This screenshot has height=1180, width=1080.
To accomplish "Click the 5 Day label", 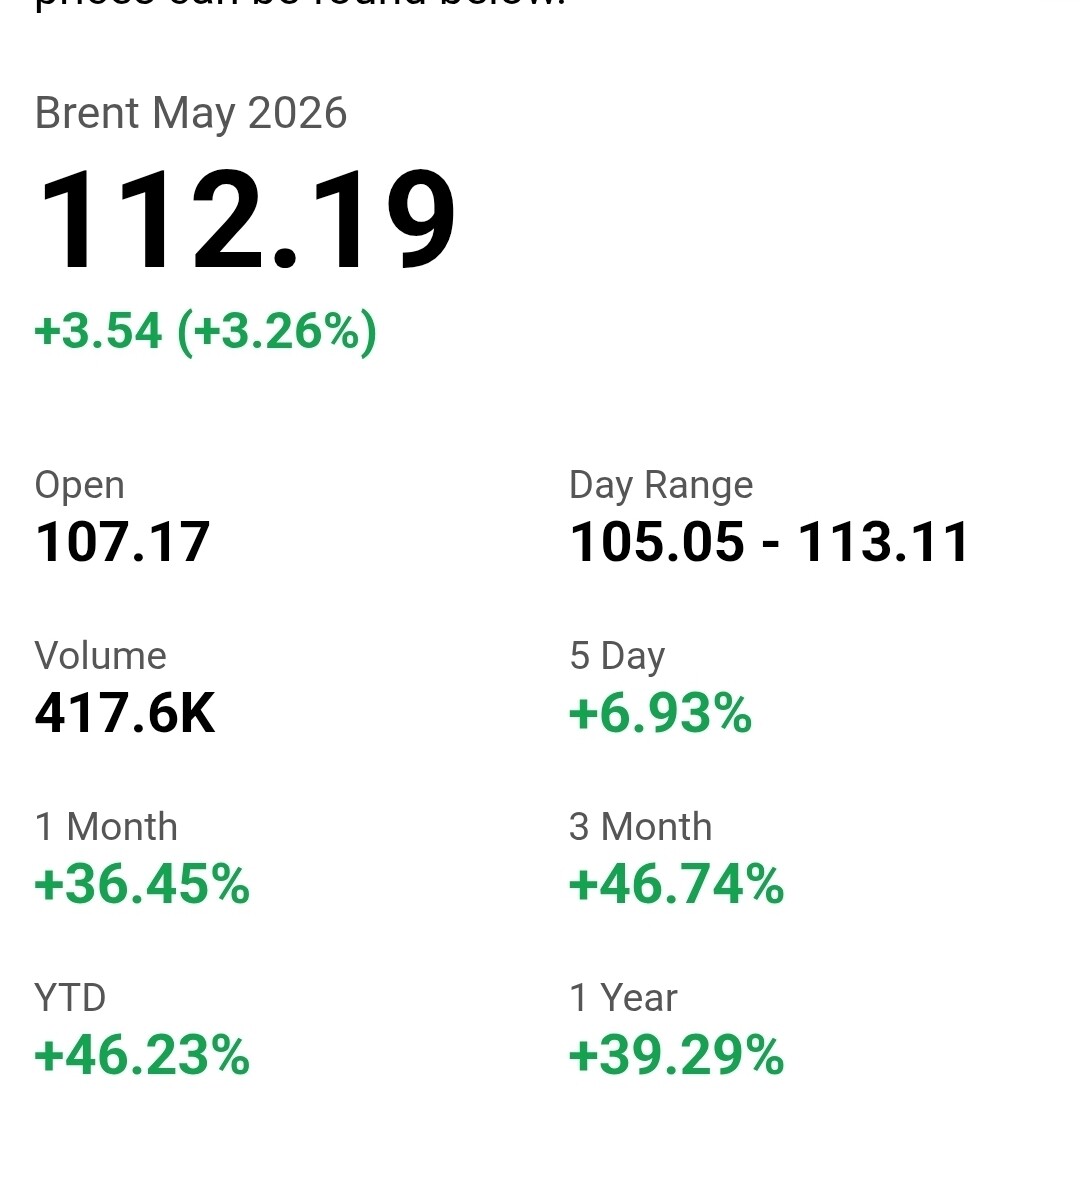I will [617, 656].
